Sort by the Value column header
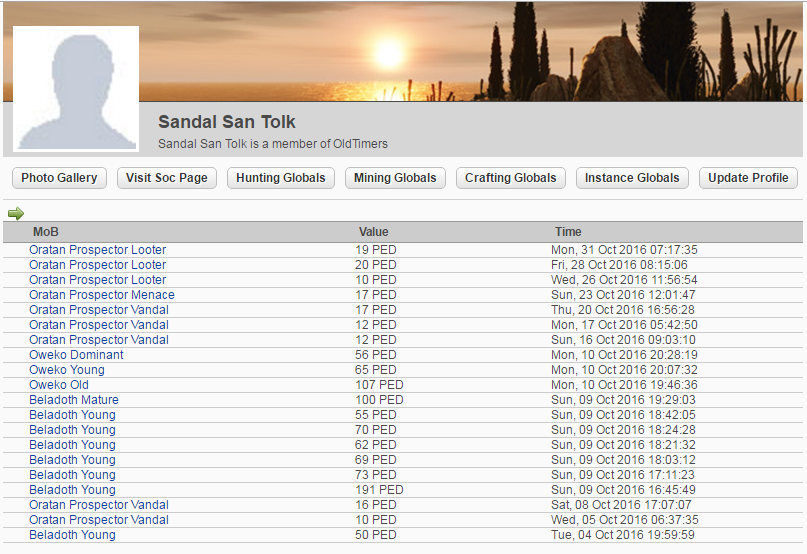 (373, 232)
